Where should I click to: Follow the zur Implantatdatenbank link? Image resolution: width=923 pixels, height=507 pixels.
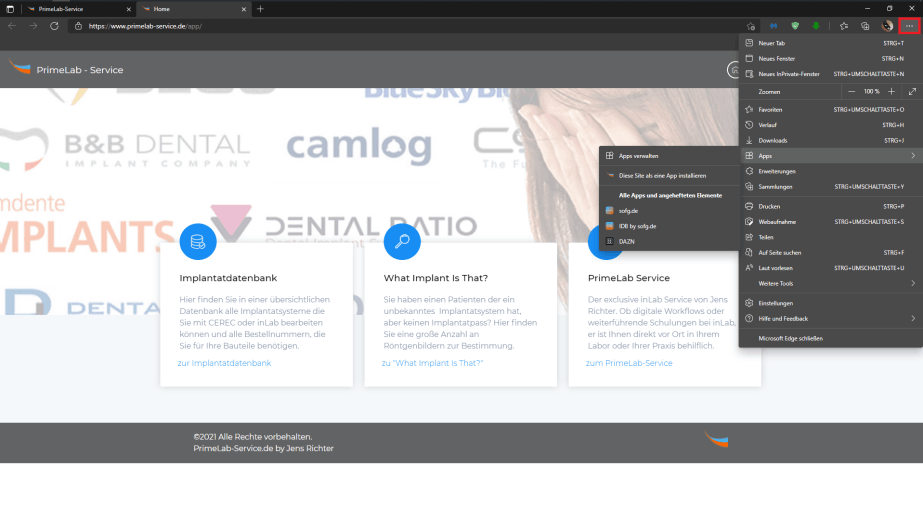tap(224, 363)
